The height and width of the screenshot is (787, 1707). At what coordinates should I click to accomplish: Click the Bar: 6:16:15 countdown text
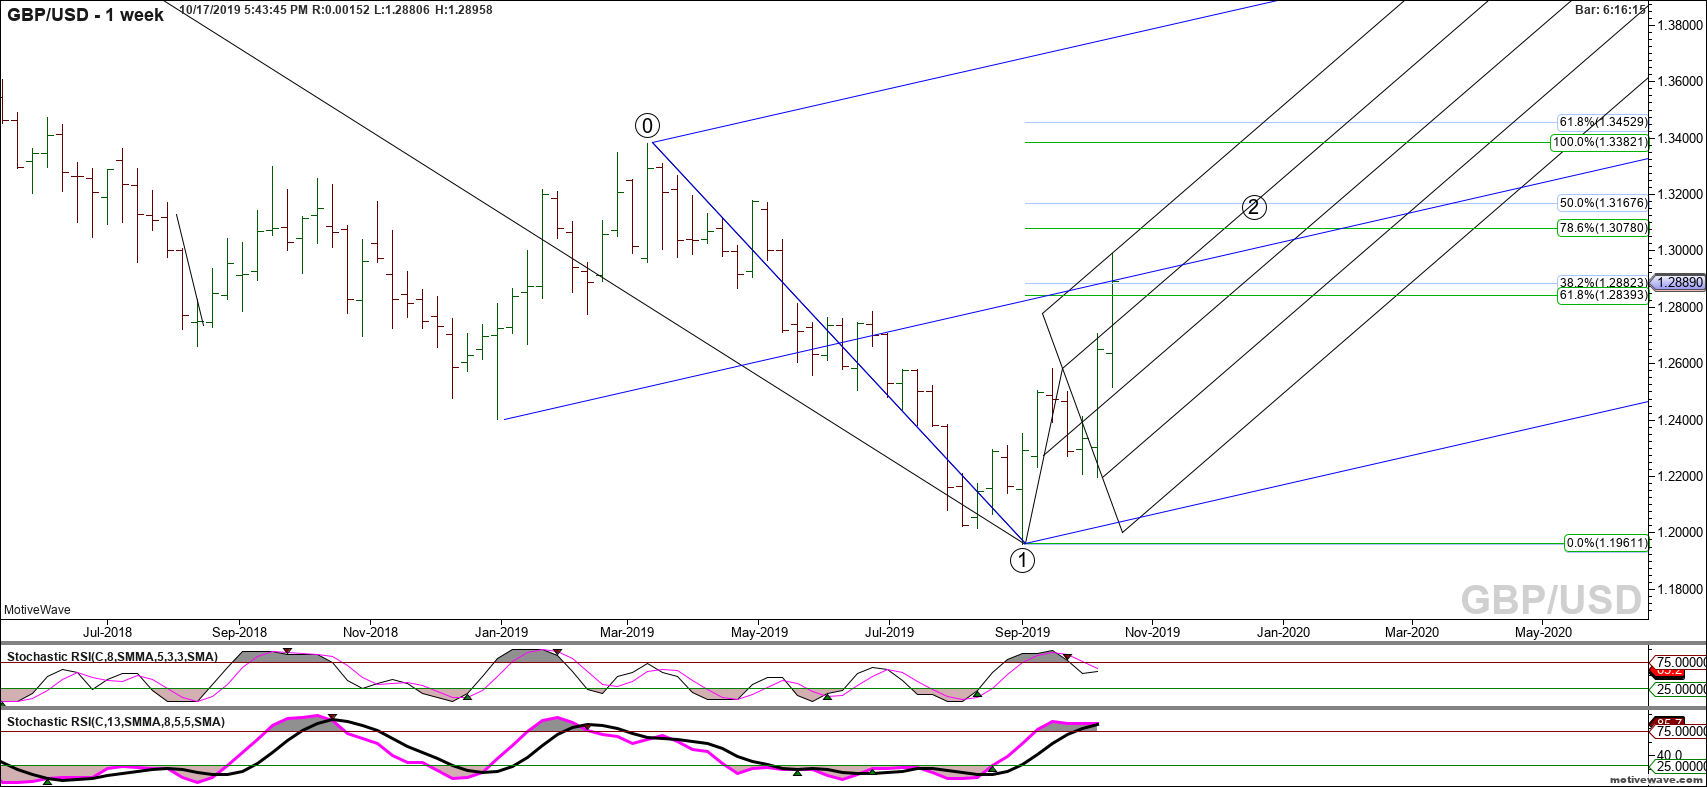(1610, 10)
